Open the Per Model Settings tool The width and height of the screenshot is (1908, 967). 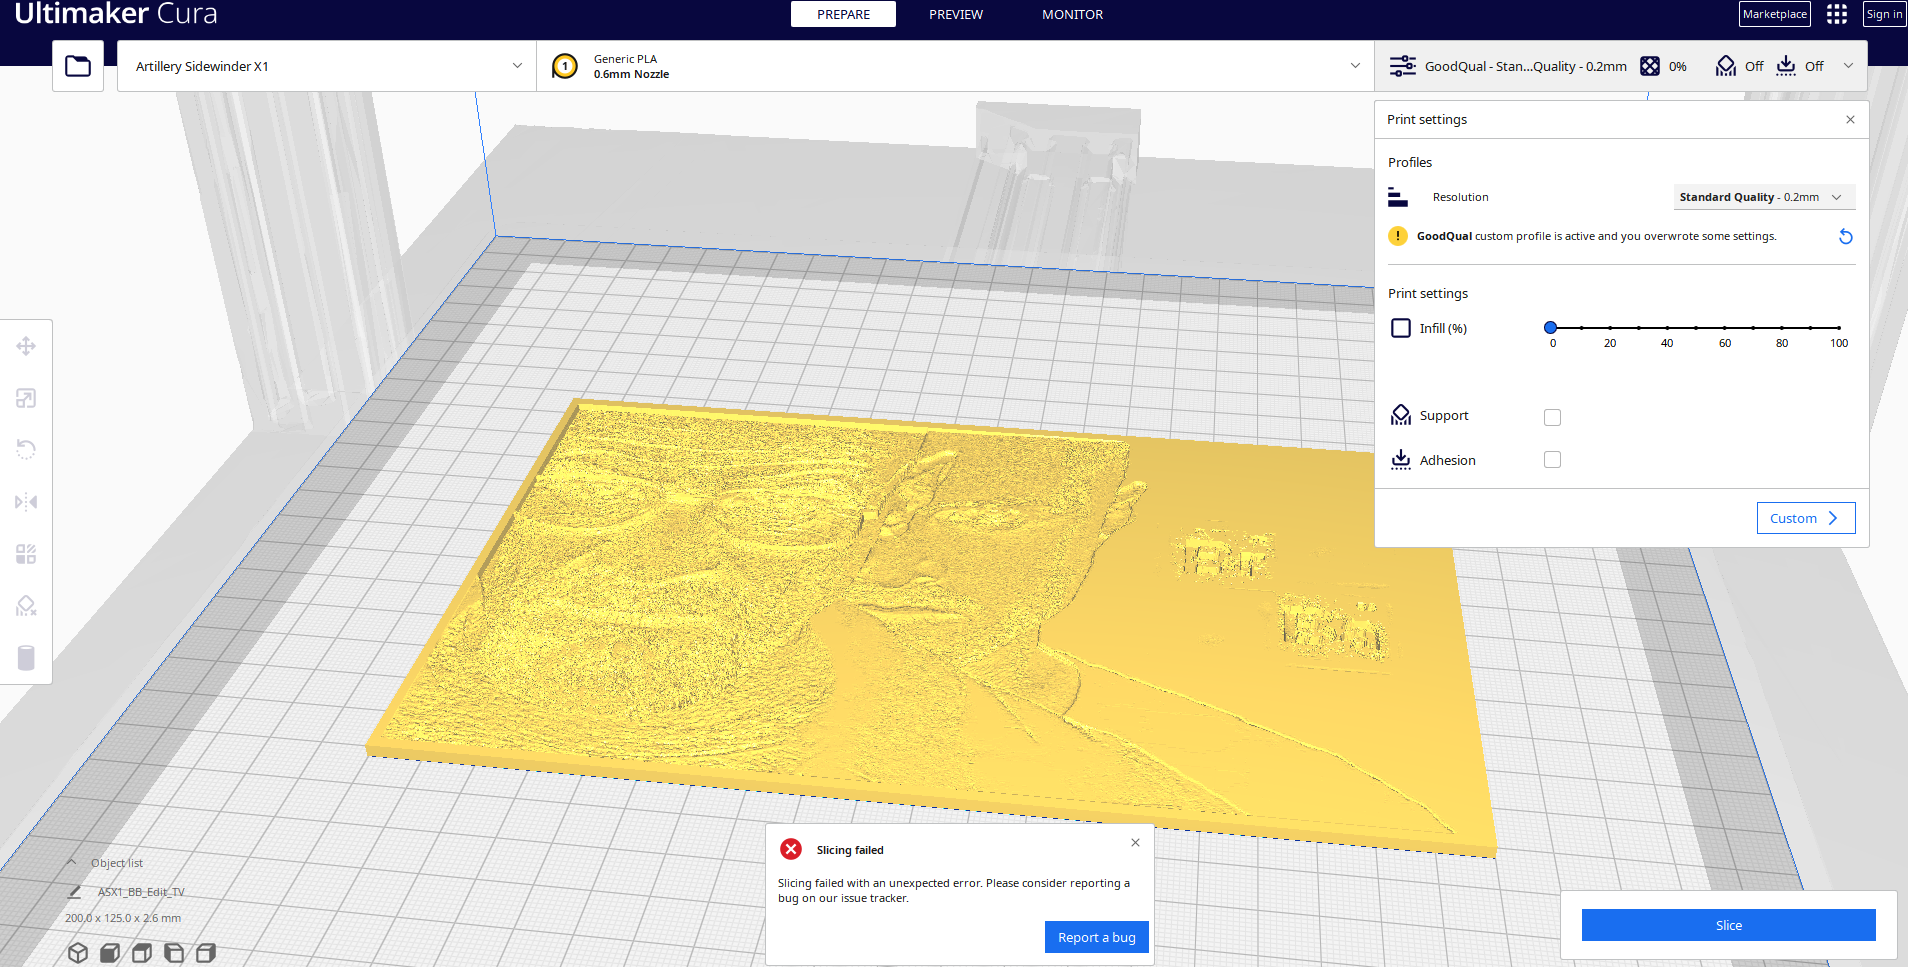26,553
